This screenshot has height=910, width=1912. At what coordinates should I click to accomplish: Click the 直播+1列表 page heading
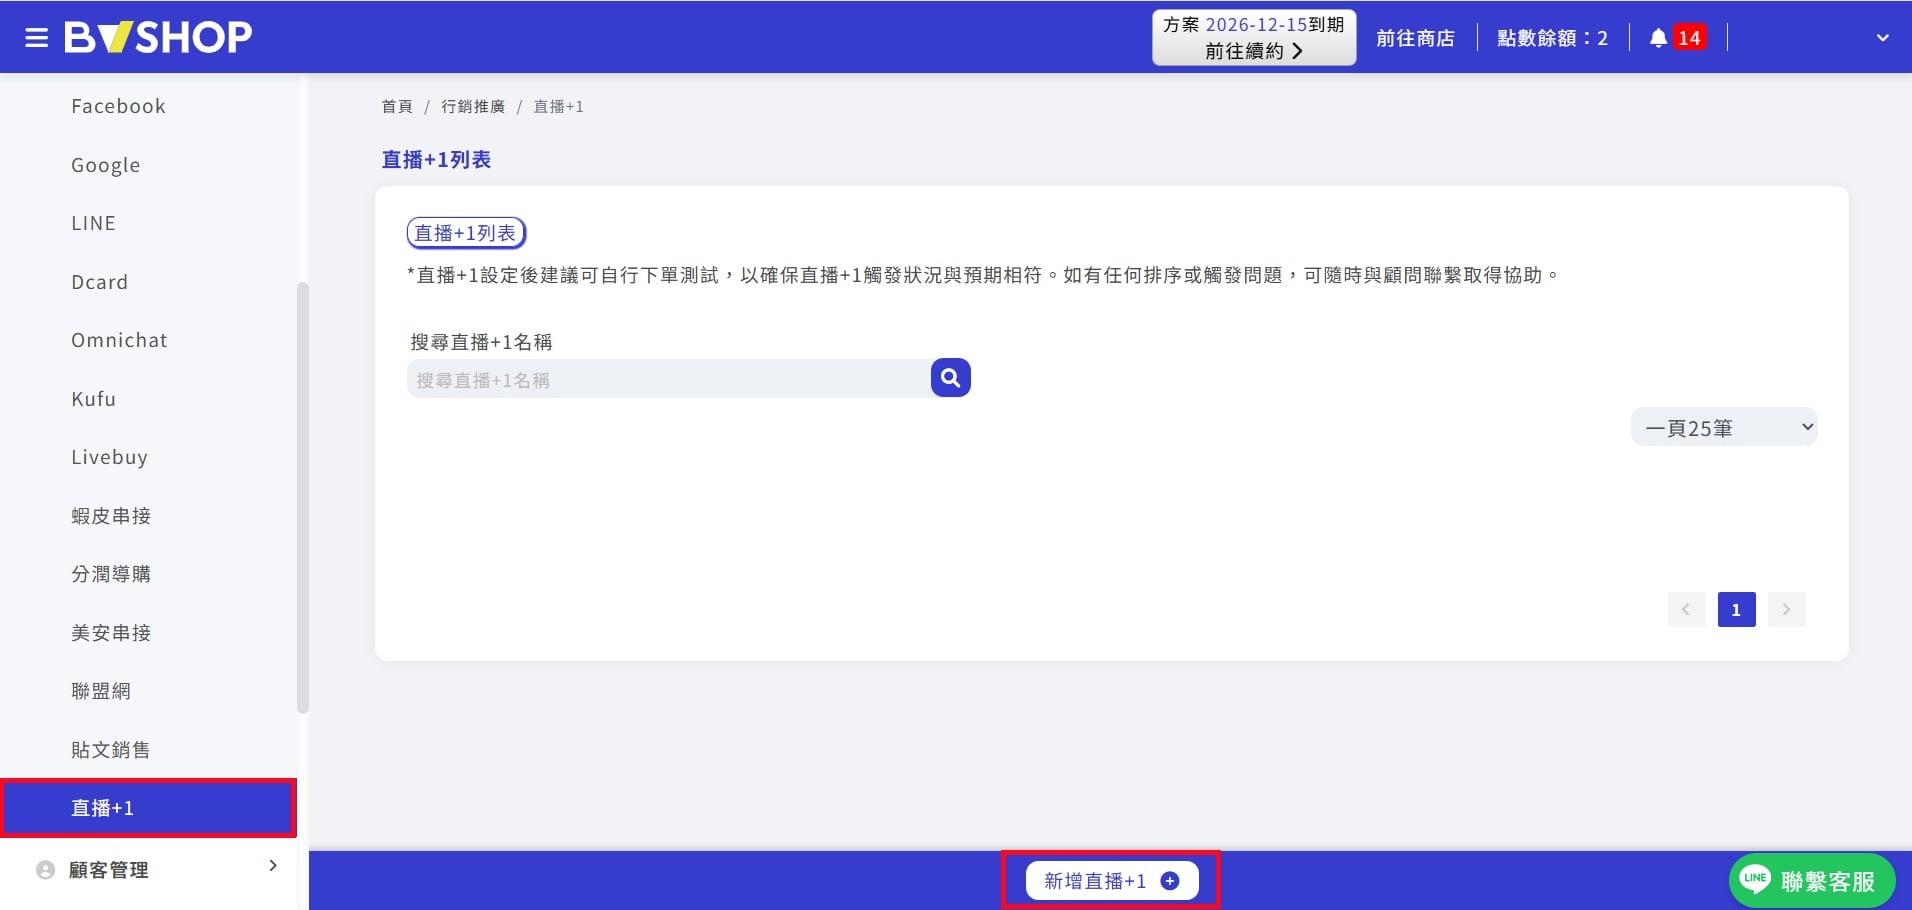(436, 160)
